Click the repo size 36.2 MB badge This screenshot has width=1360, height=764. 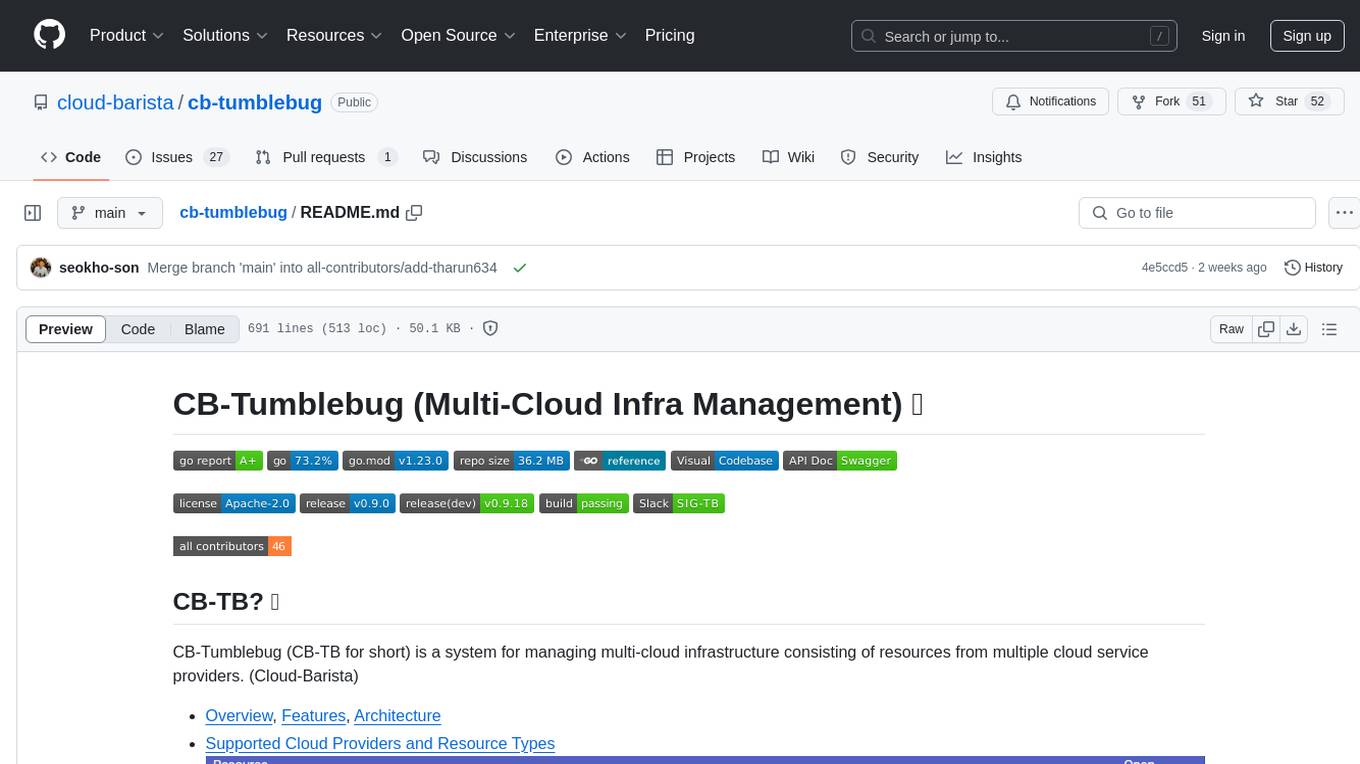pos(511,461)
